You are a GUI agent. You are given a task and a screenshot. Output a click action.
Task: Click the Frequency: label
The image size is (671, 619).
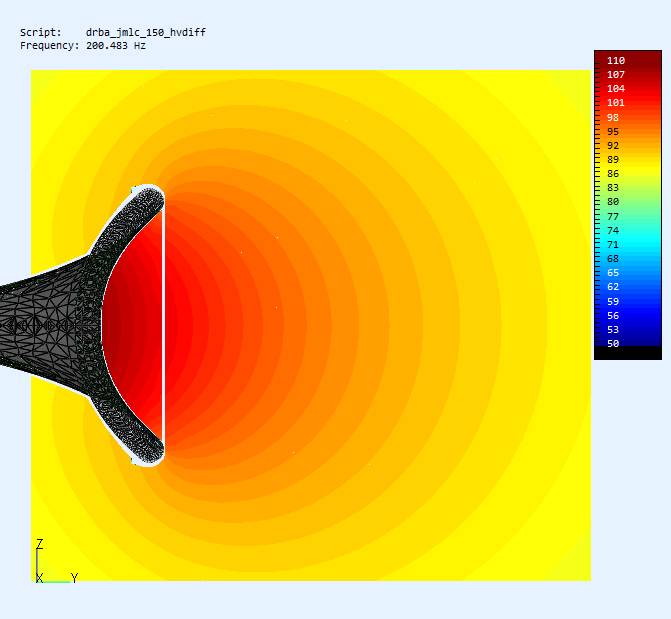50,46
